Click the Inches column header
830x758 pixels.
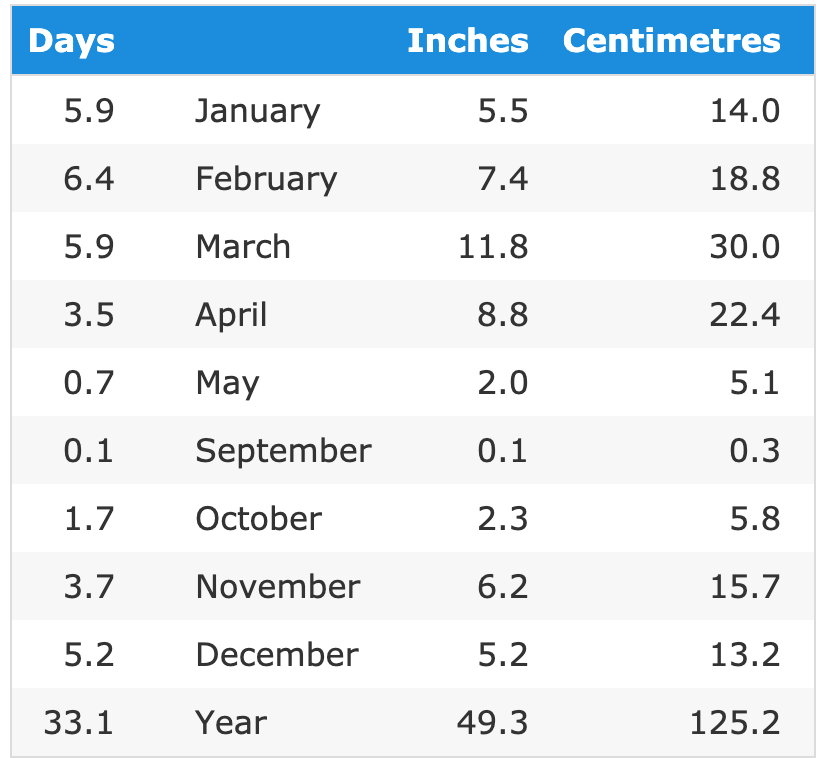(x=467, y=41)
